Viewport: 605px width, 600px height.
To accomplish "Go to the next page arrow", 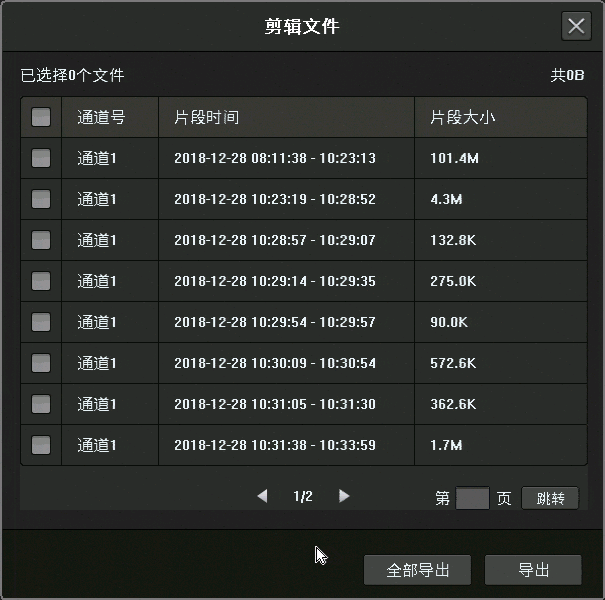I will [344, 496].
